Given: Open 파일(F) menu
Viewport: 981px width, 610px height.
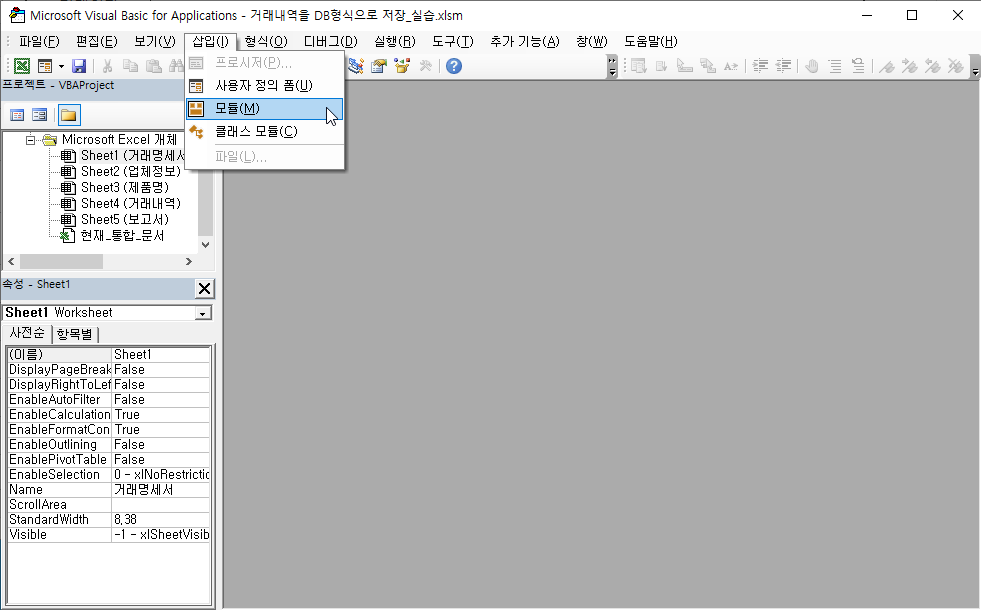Looking at the screenshot, I should 39,41.
